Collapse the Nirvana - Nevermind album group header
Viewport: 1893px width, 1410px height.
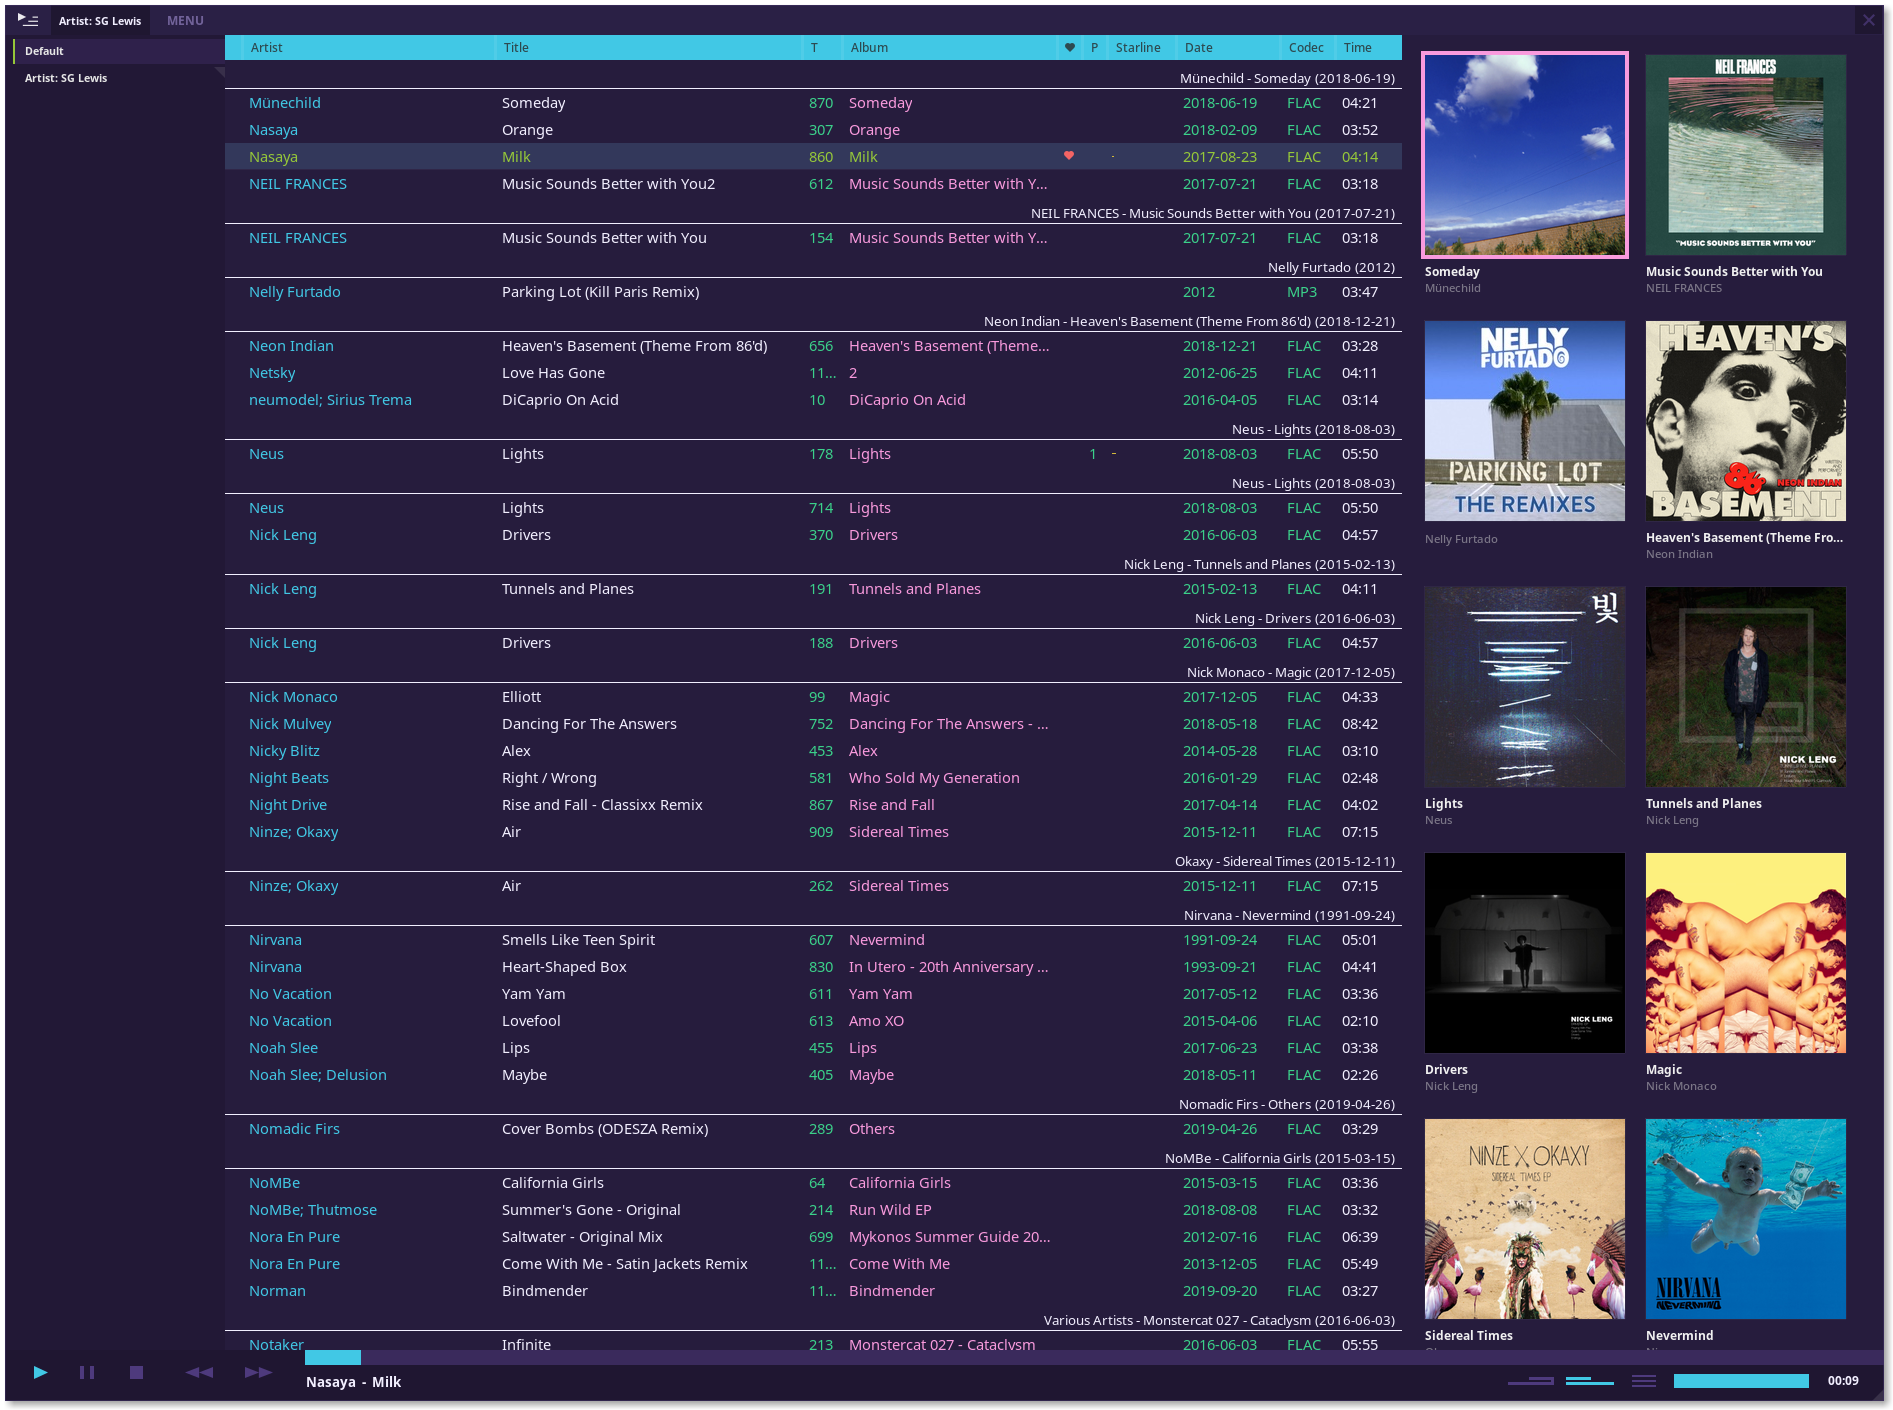[1288, 914]
